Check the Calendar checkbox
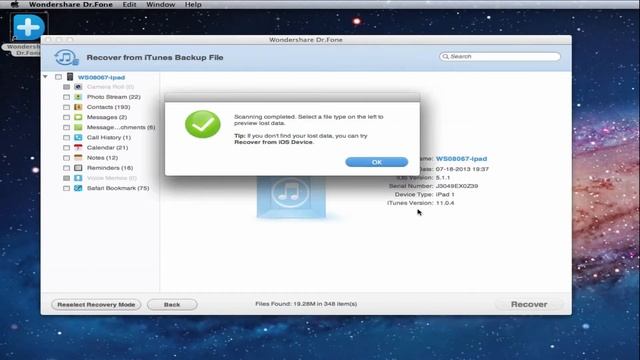The width and height of the screenshot is (640, 360). point(67,148)
